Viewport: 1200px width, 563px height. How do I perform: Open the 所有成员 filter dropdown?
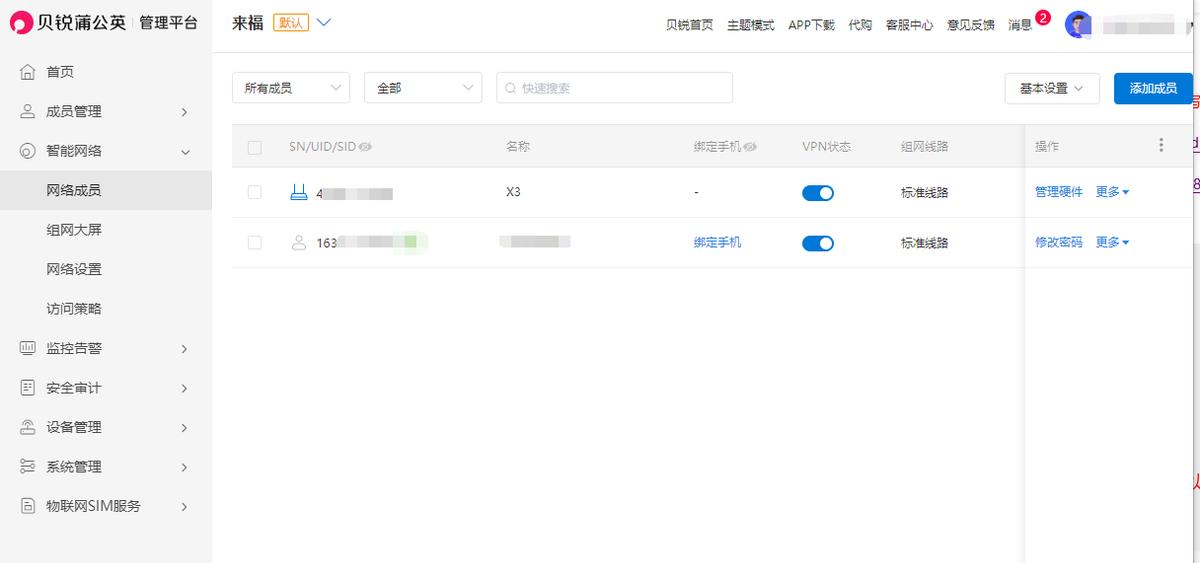(x=291, y=88)
